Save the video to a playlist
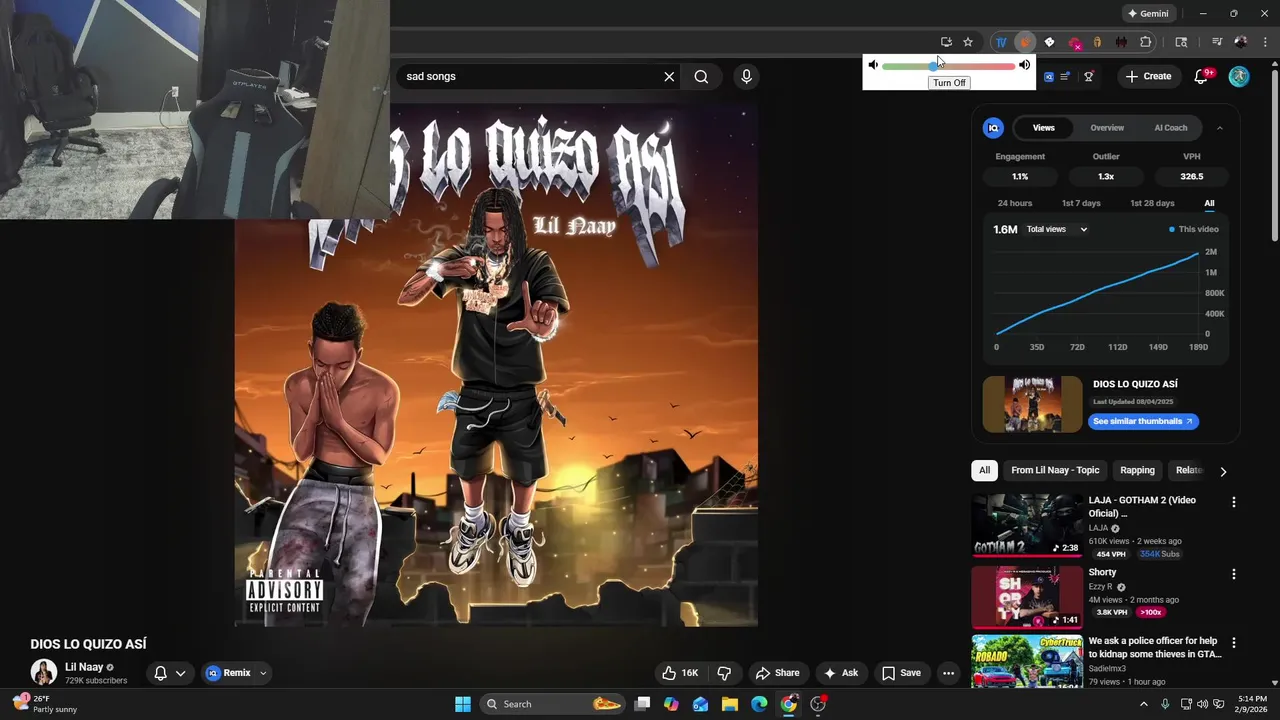 pyautogui.click(x=901, y=673)
